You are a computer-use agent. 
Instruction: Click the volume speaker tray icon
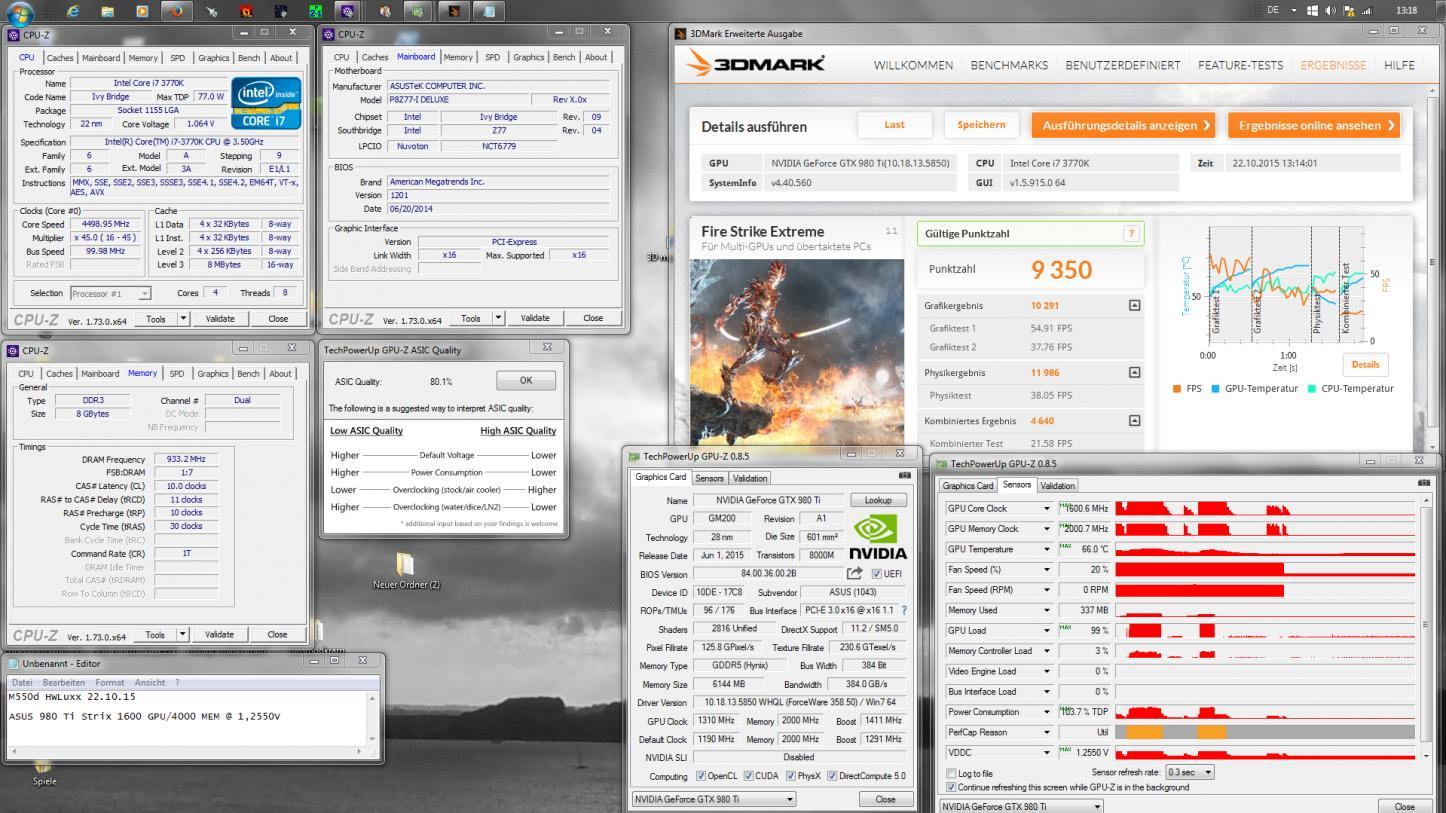1331,10
